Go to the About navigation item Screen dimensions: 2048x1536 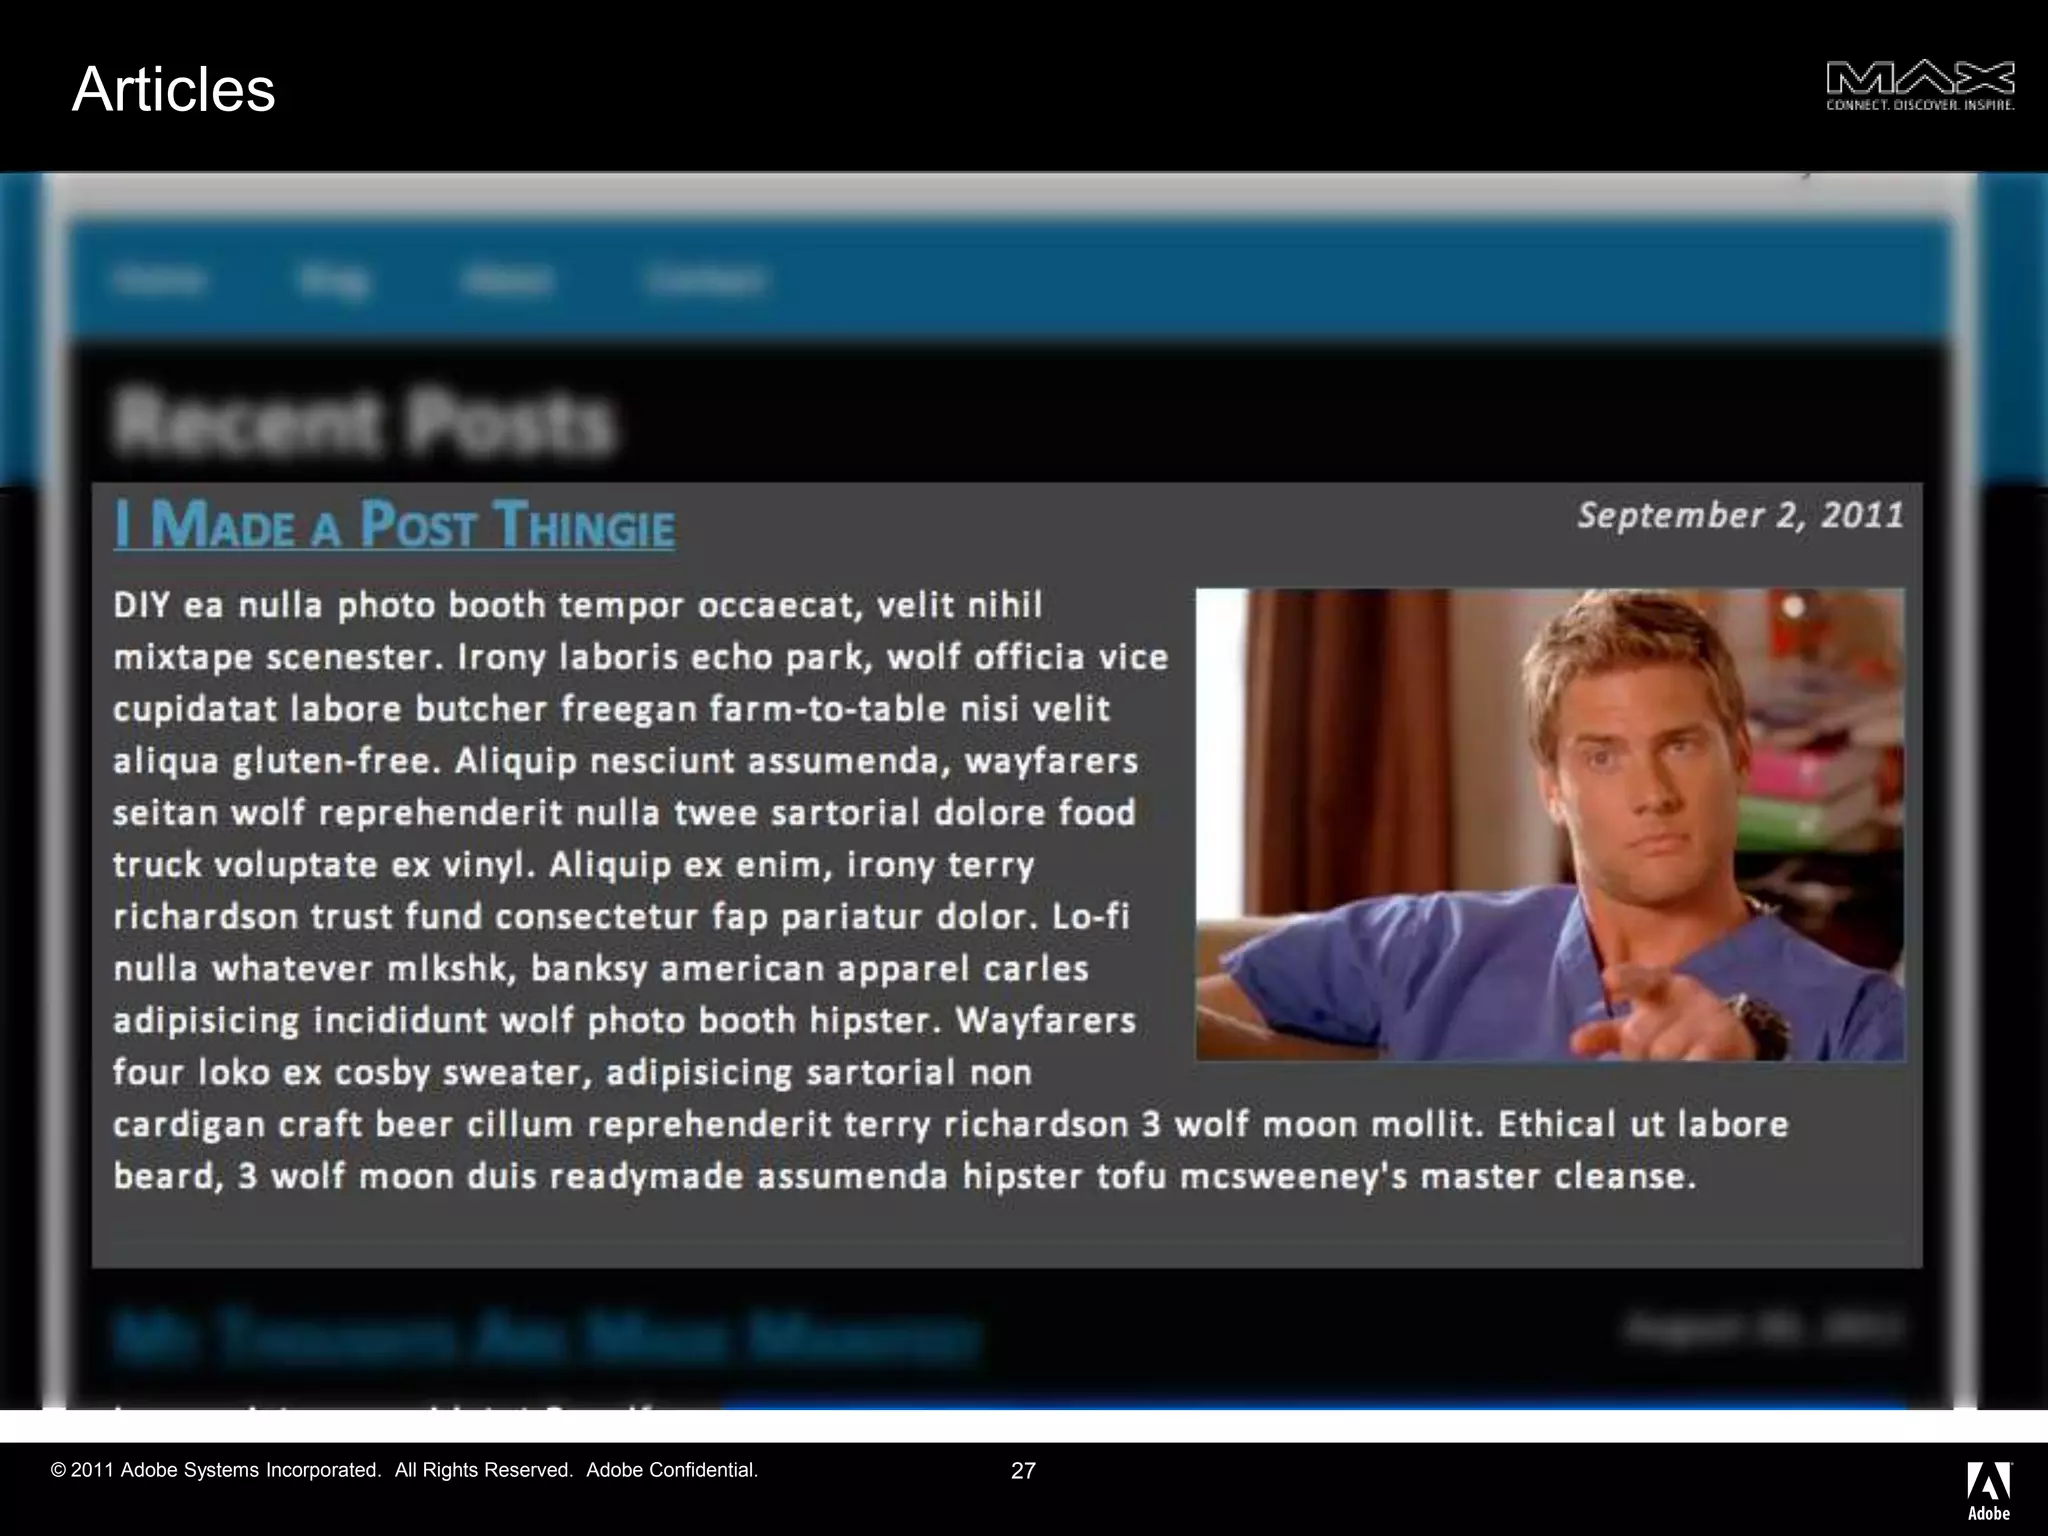(507, 281)
